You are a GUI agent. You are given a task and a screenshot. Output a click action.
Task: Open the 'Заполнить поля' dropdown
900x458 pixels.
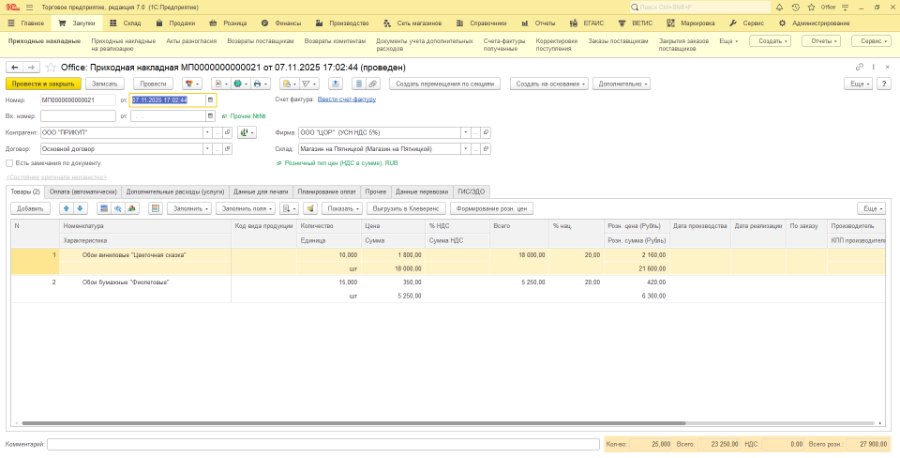(x=246, y=209)
